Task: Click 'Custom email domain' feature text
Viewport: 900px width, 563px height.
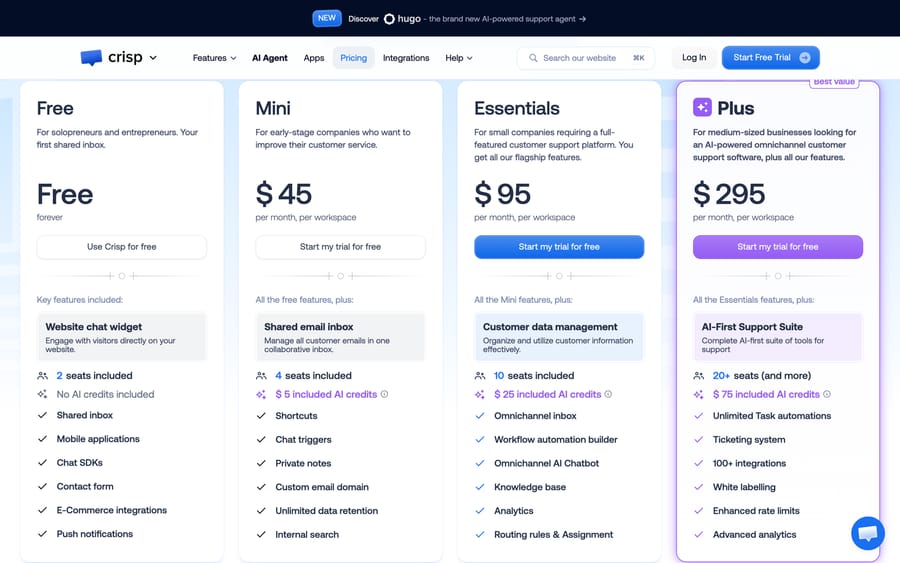Action: click(x=322, y=487)
